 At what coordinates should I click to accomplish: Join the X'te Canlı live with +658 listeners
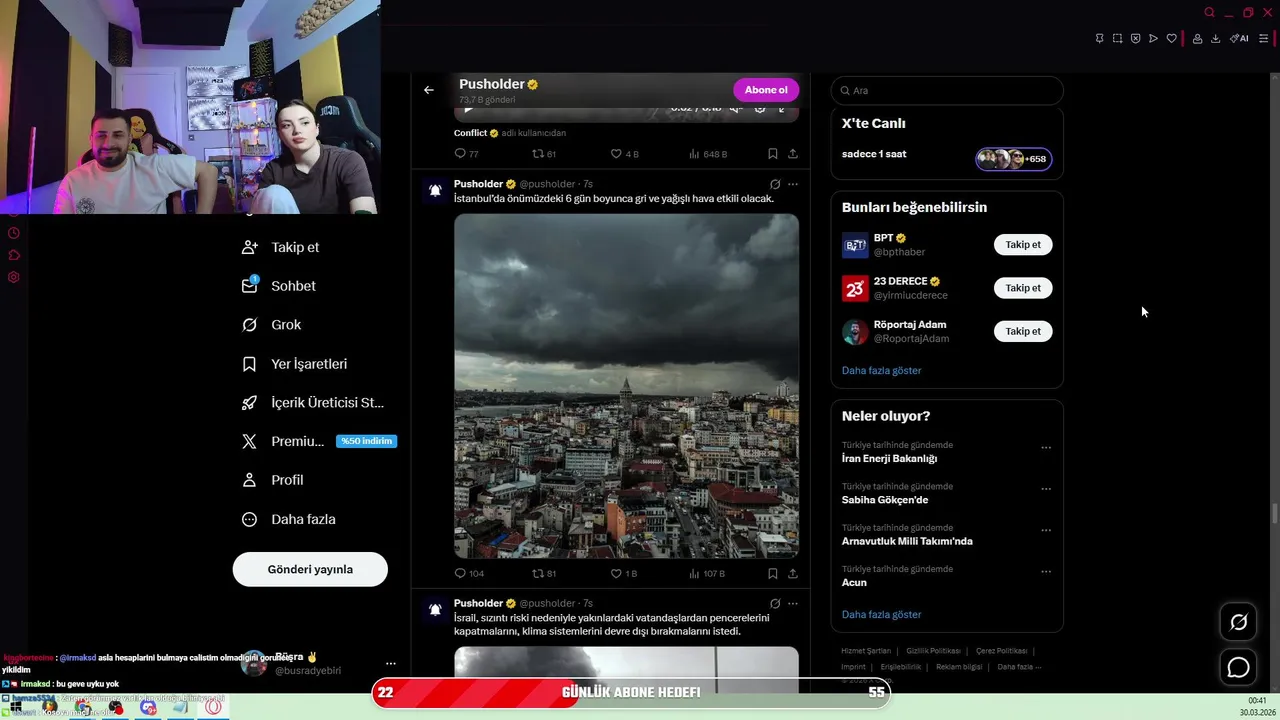(x=1014, y=159)
